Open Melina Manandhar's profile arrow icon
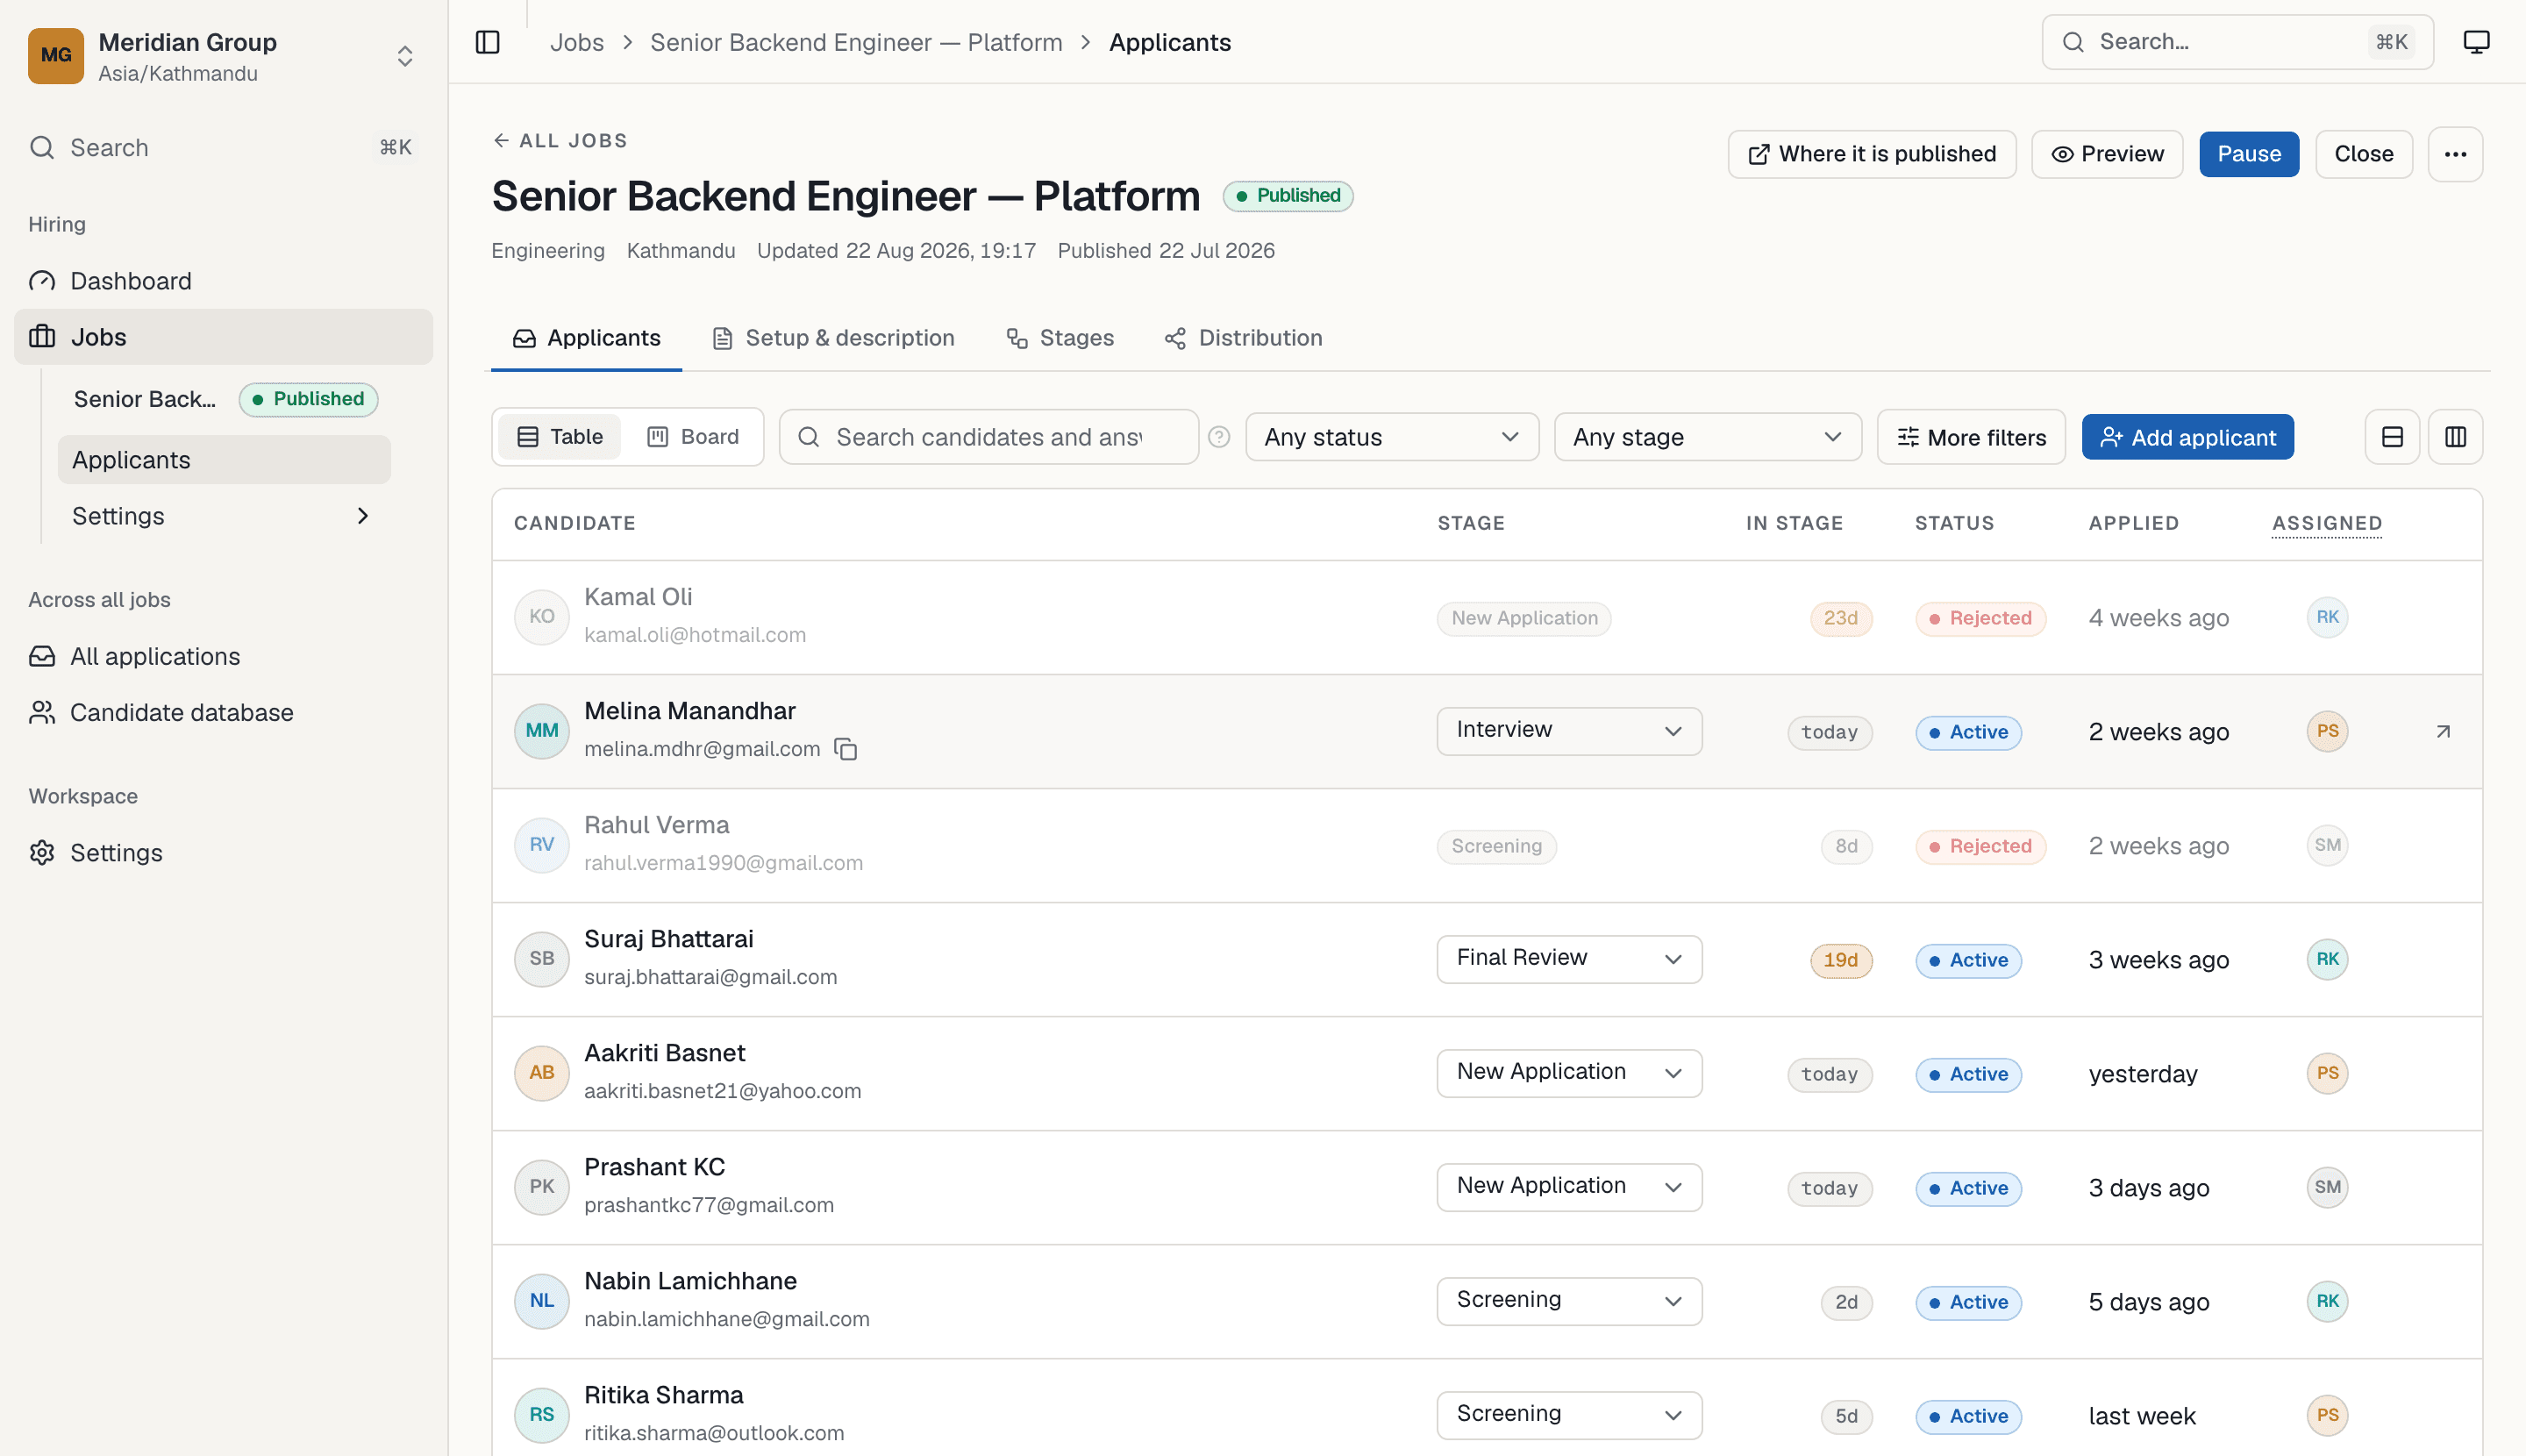This screenshot has height=1456, width=2526. click(x=2443, y=732)
